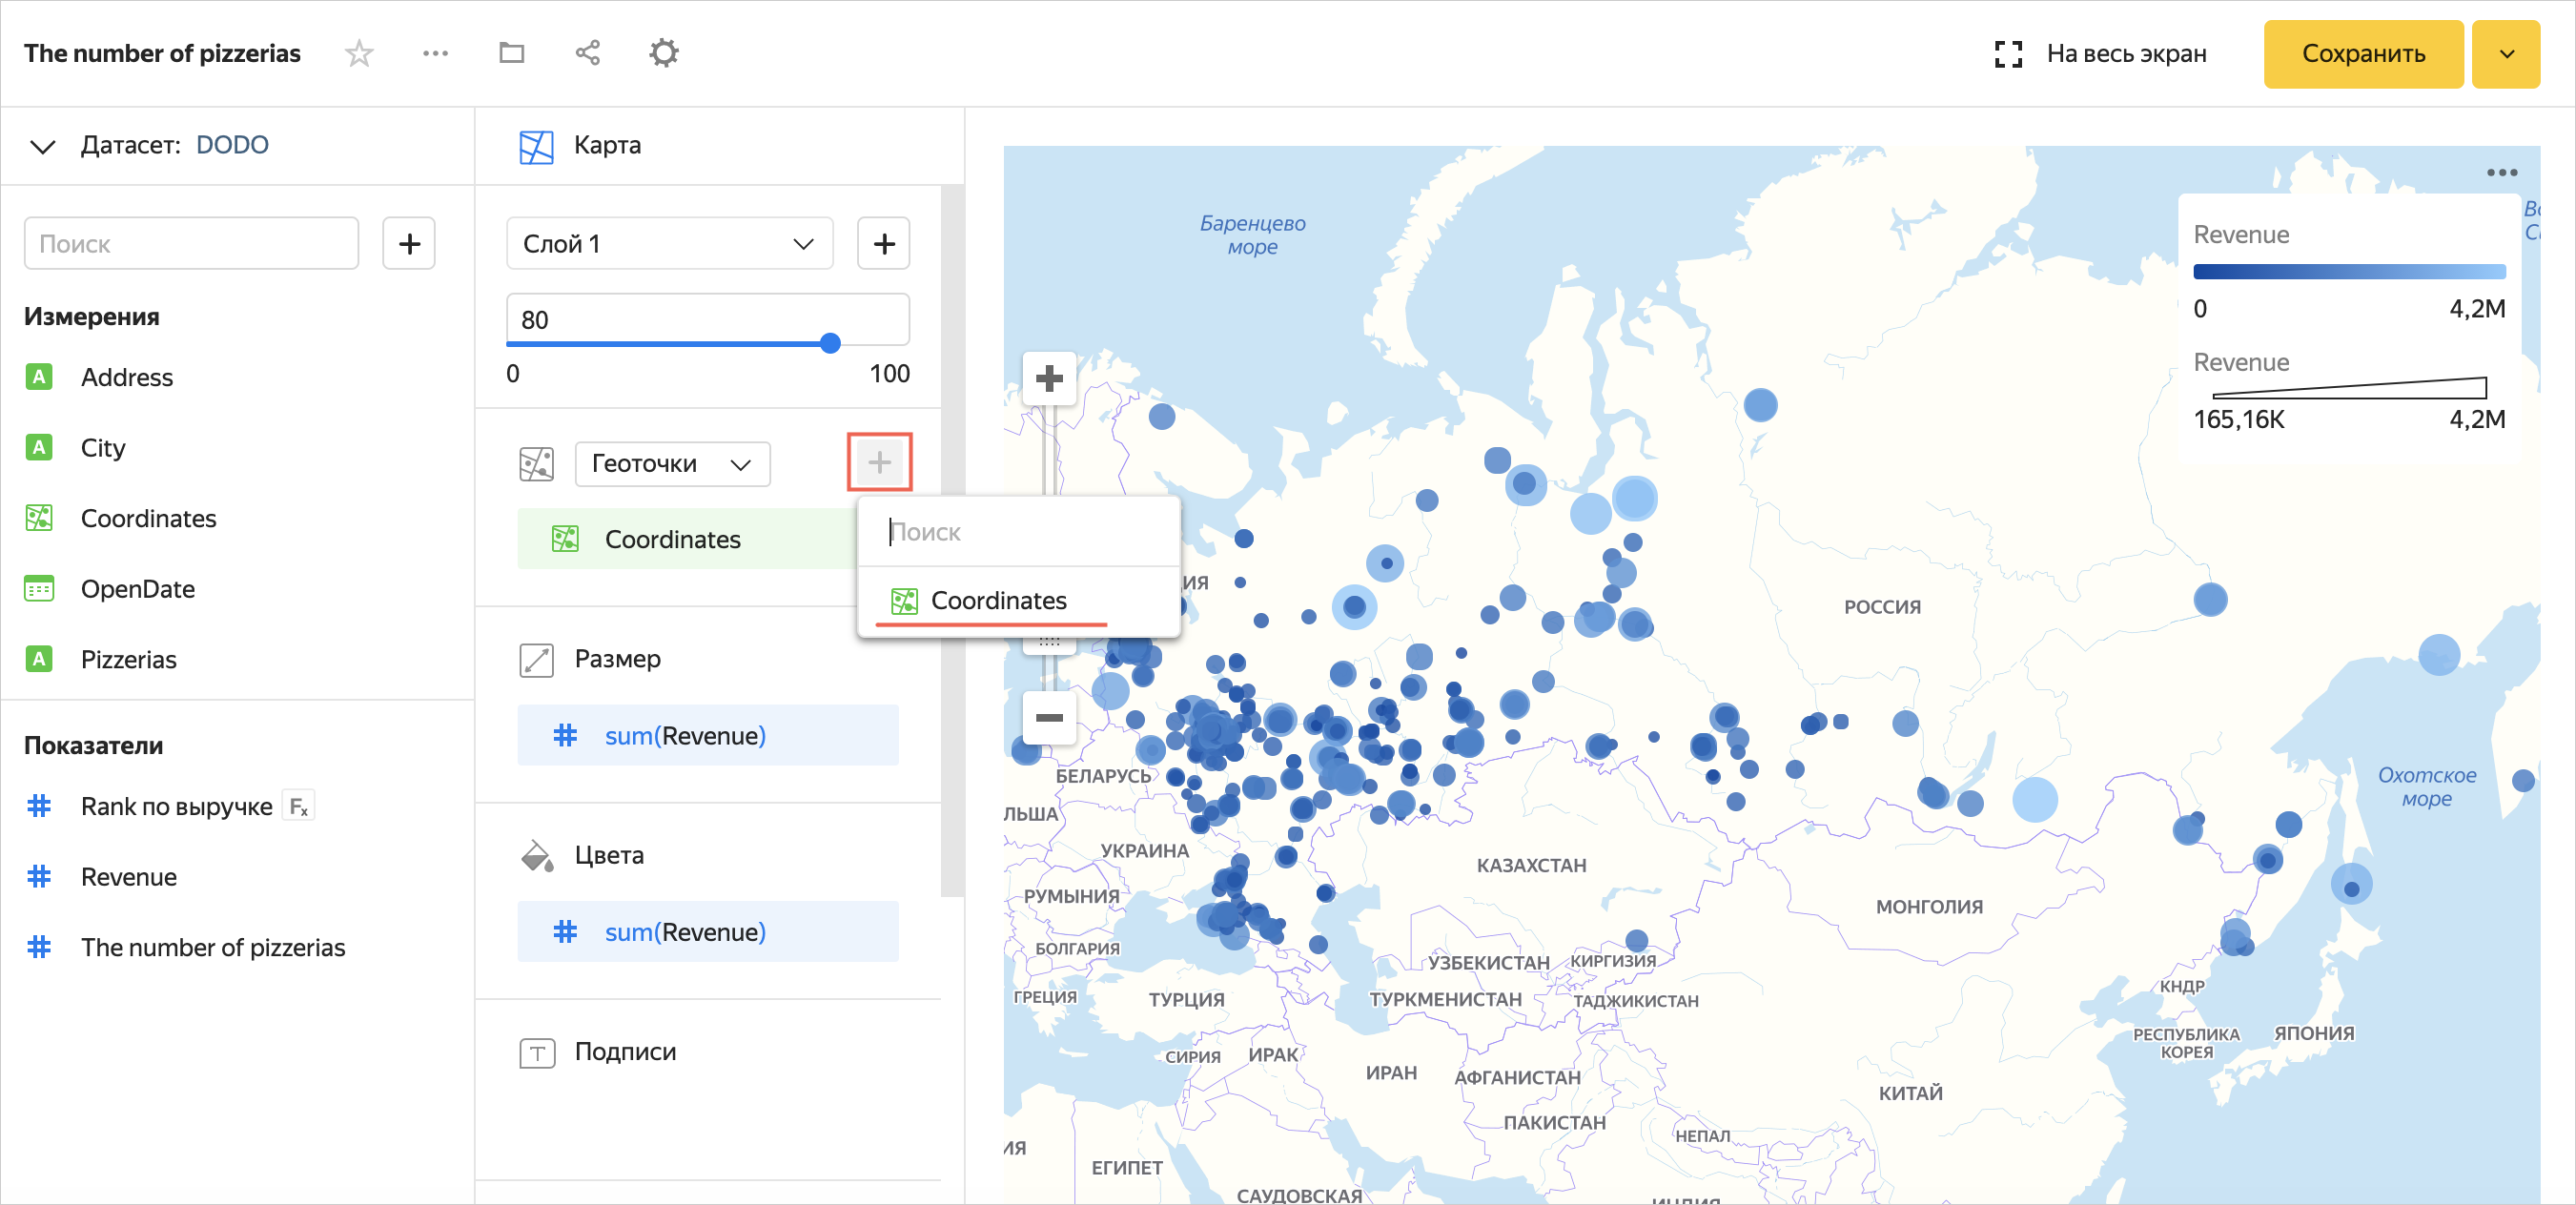This screenshot has width=2576, height=1205.
Task: Click the OpenDate calendar icon
Action: click(39, 590)
